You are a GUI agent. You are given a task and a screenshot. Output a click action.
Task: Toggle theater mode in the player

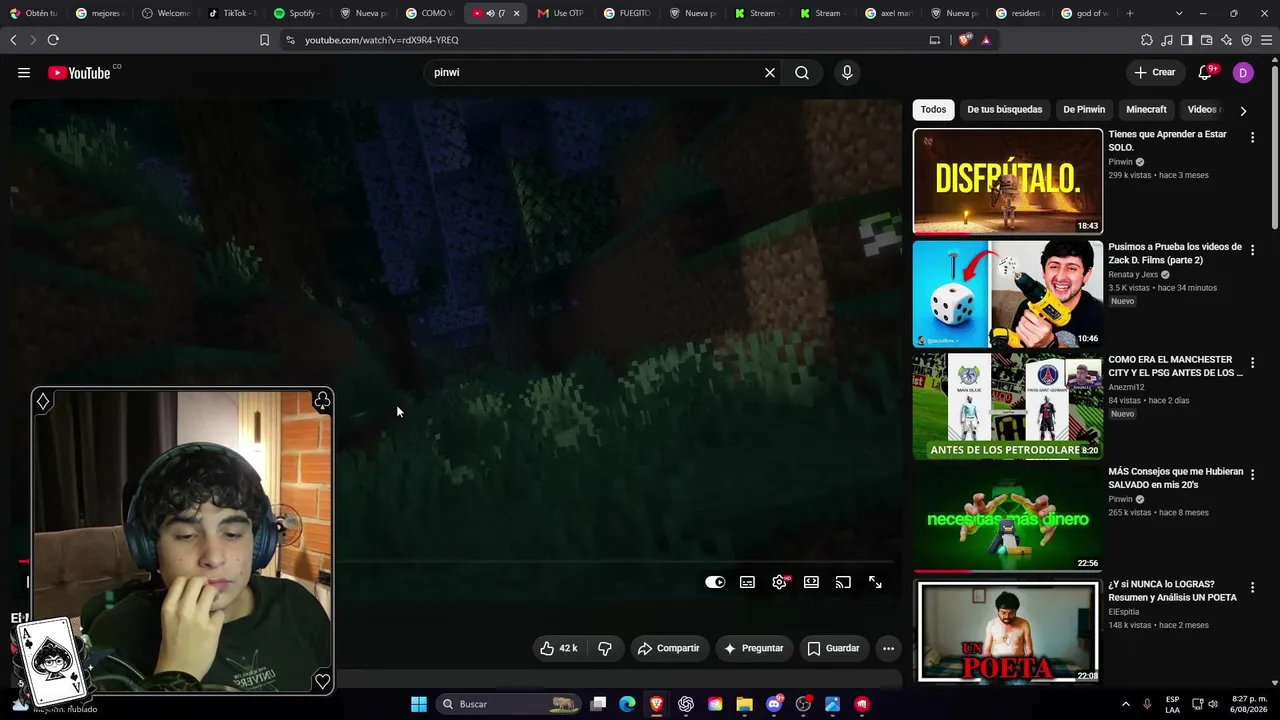pos(811,582)
